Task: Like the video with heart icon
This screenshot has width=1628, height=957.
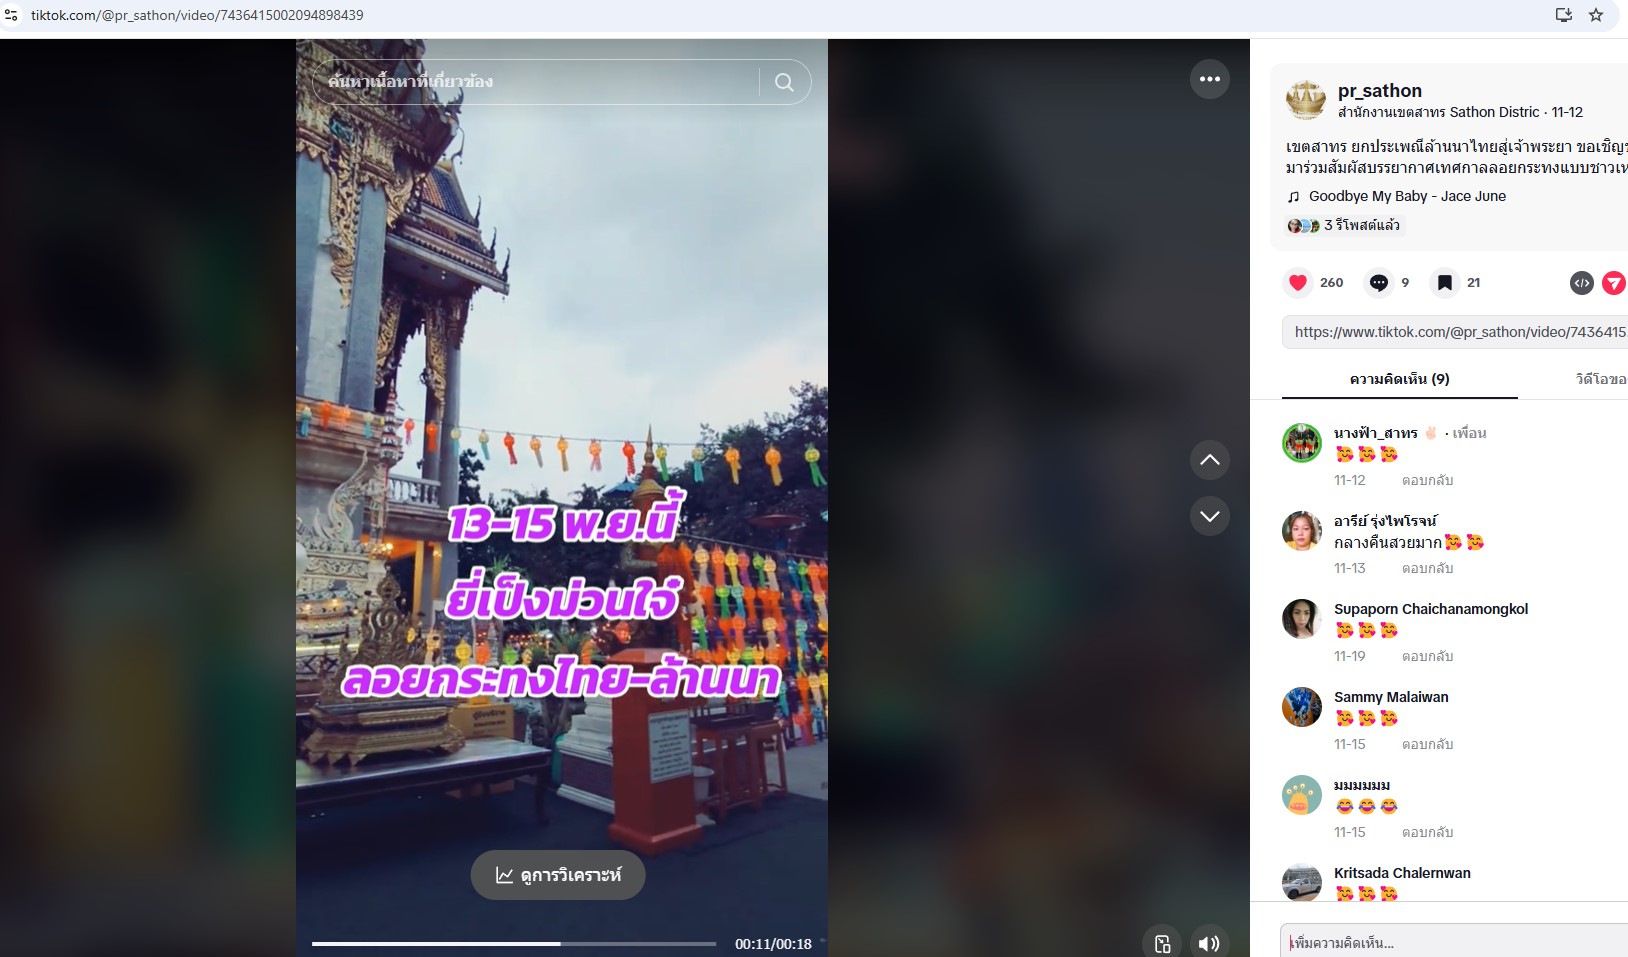Action: 1298,283
